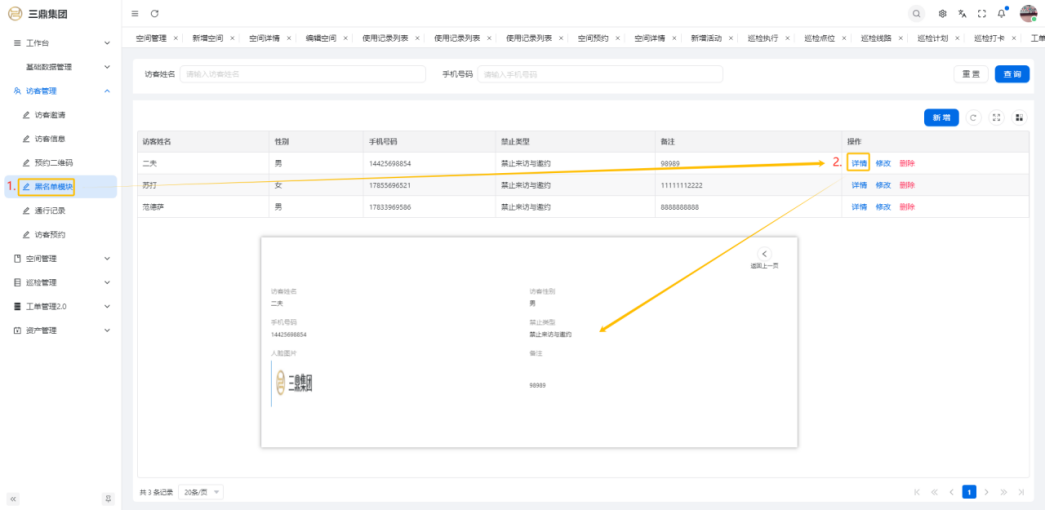Viewport: 1045px width, 510px height.
Task: Click the blue 查询 button
Action: 1011,74
